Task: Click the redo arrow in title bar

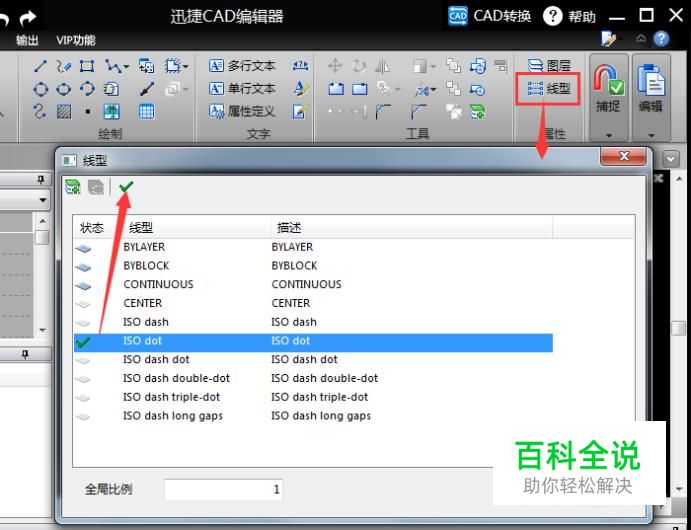Action: 28,18
